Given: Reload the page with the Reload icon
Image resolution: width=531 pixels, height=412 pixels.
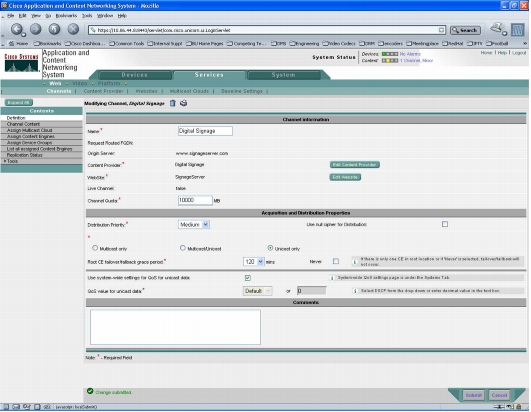Looking at the screenshot, I should coord(54,29).
